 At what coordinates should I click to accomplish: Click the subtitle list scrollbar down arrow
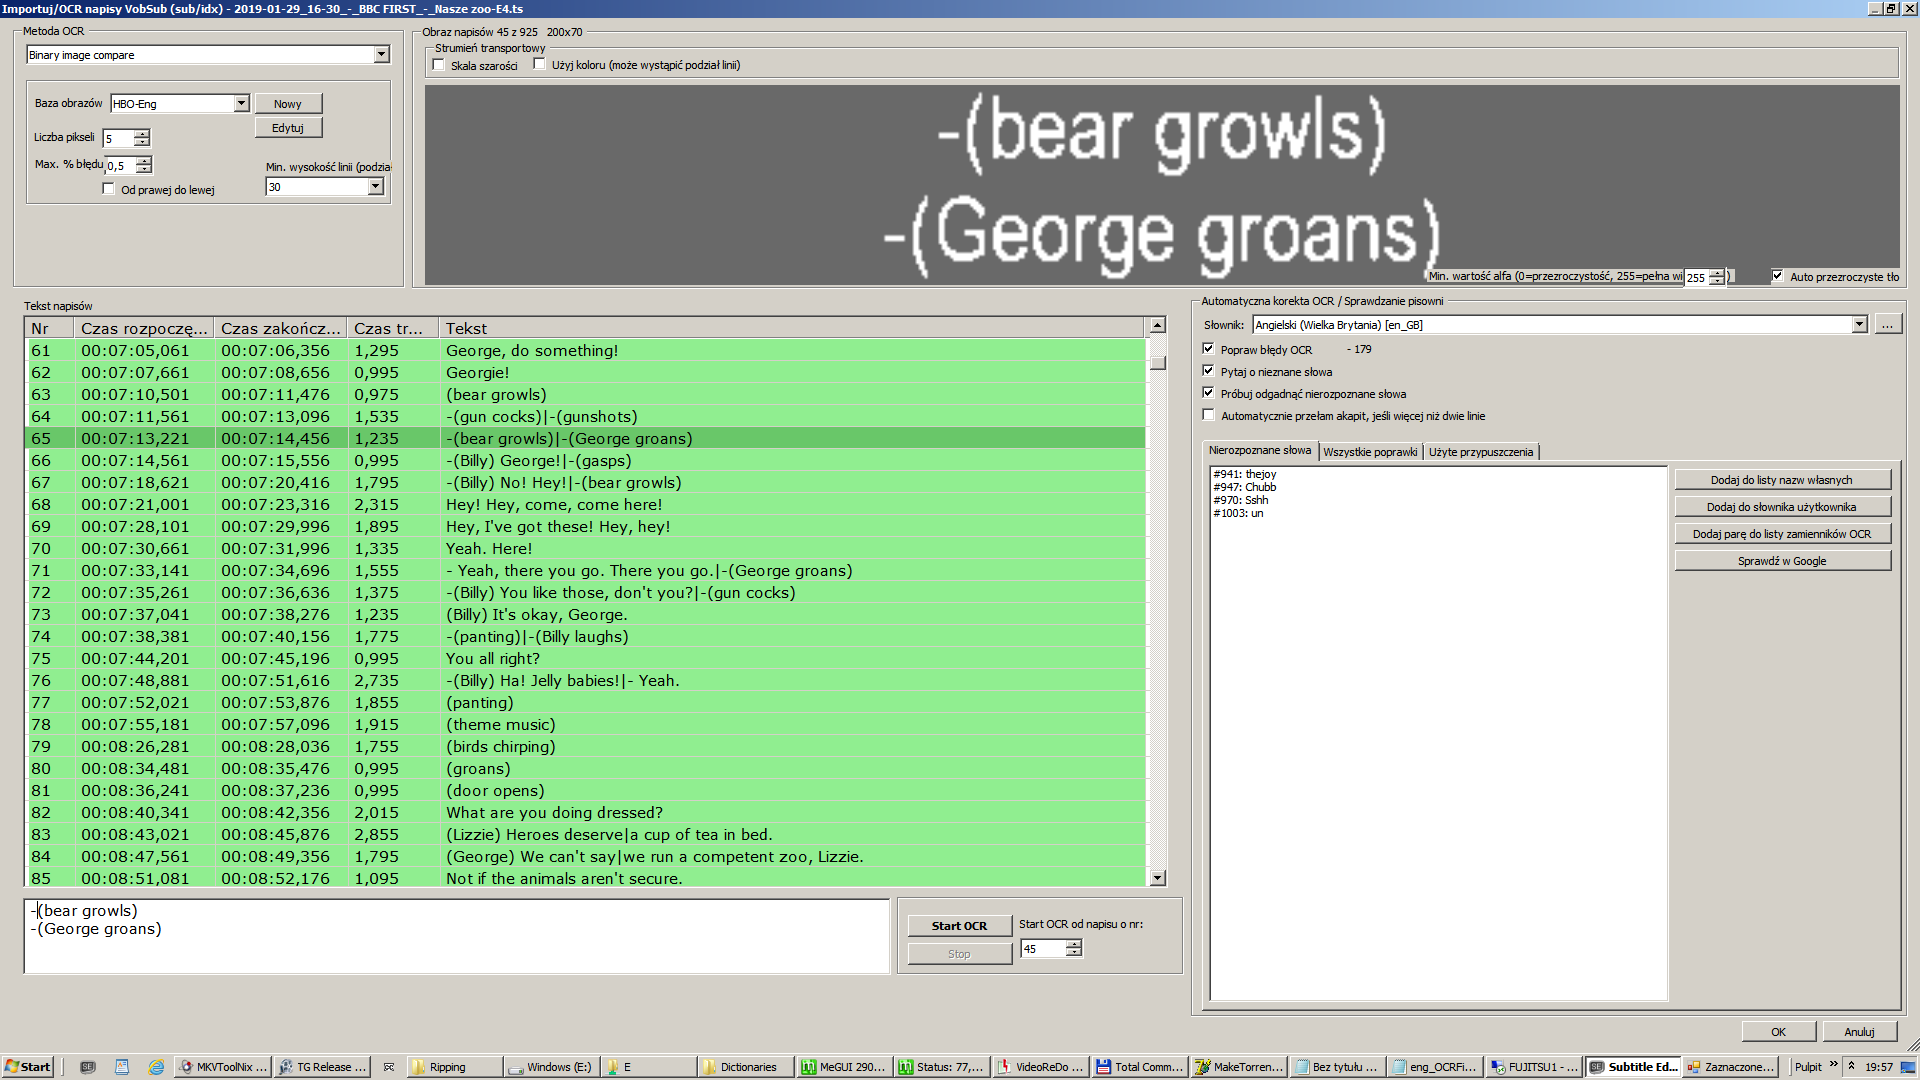pos(1157,878)
